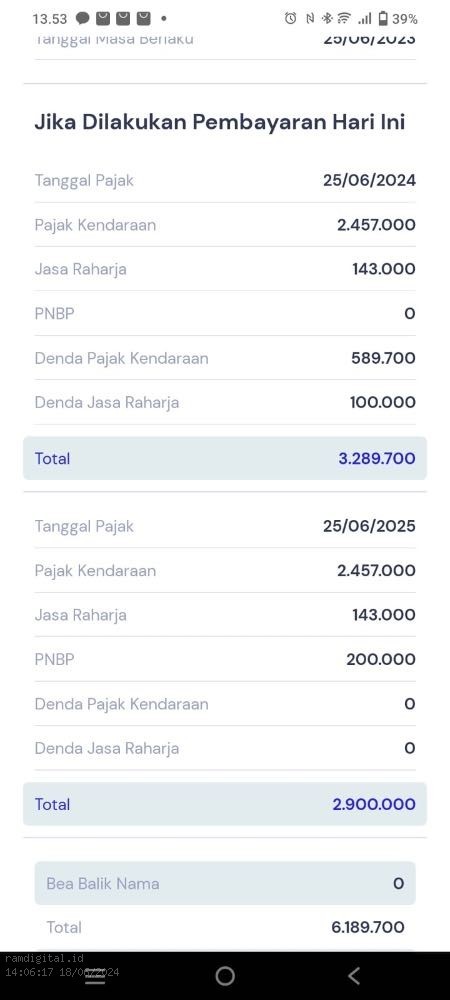Tap the PNBP 200.000 row
This screenshot has height=1000, width=450.
tap(225, 659)
